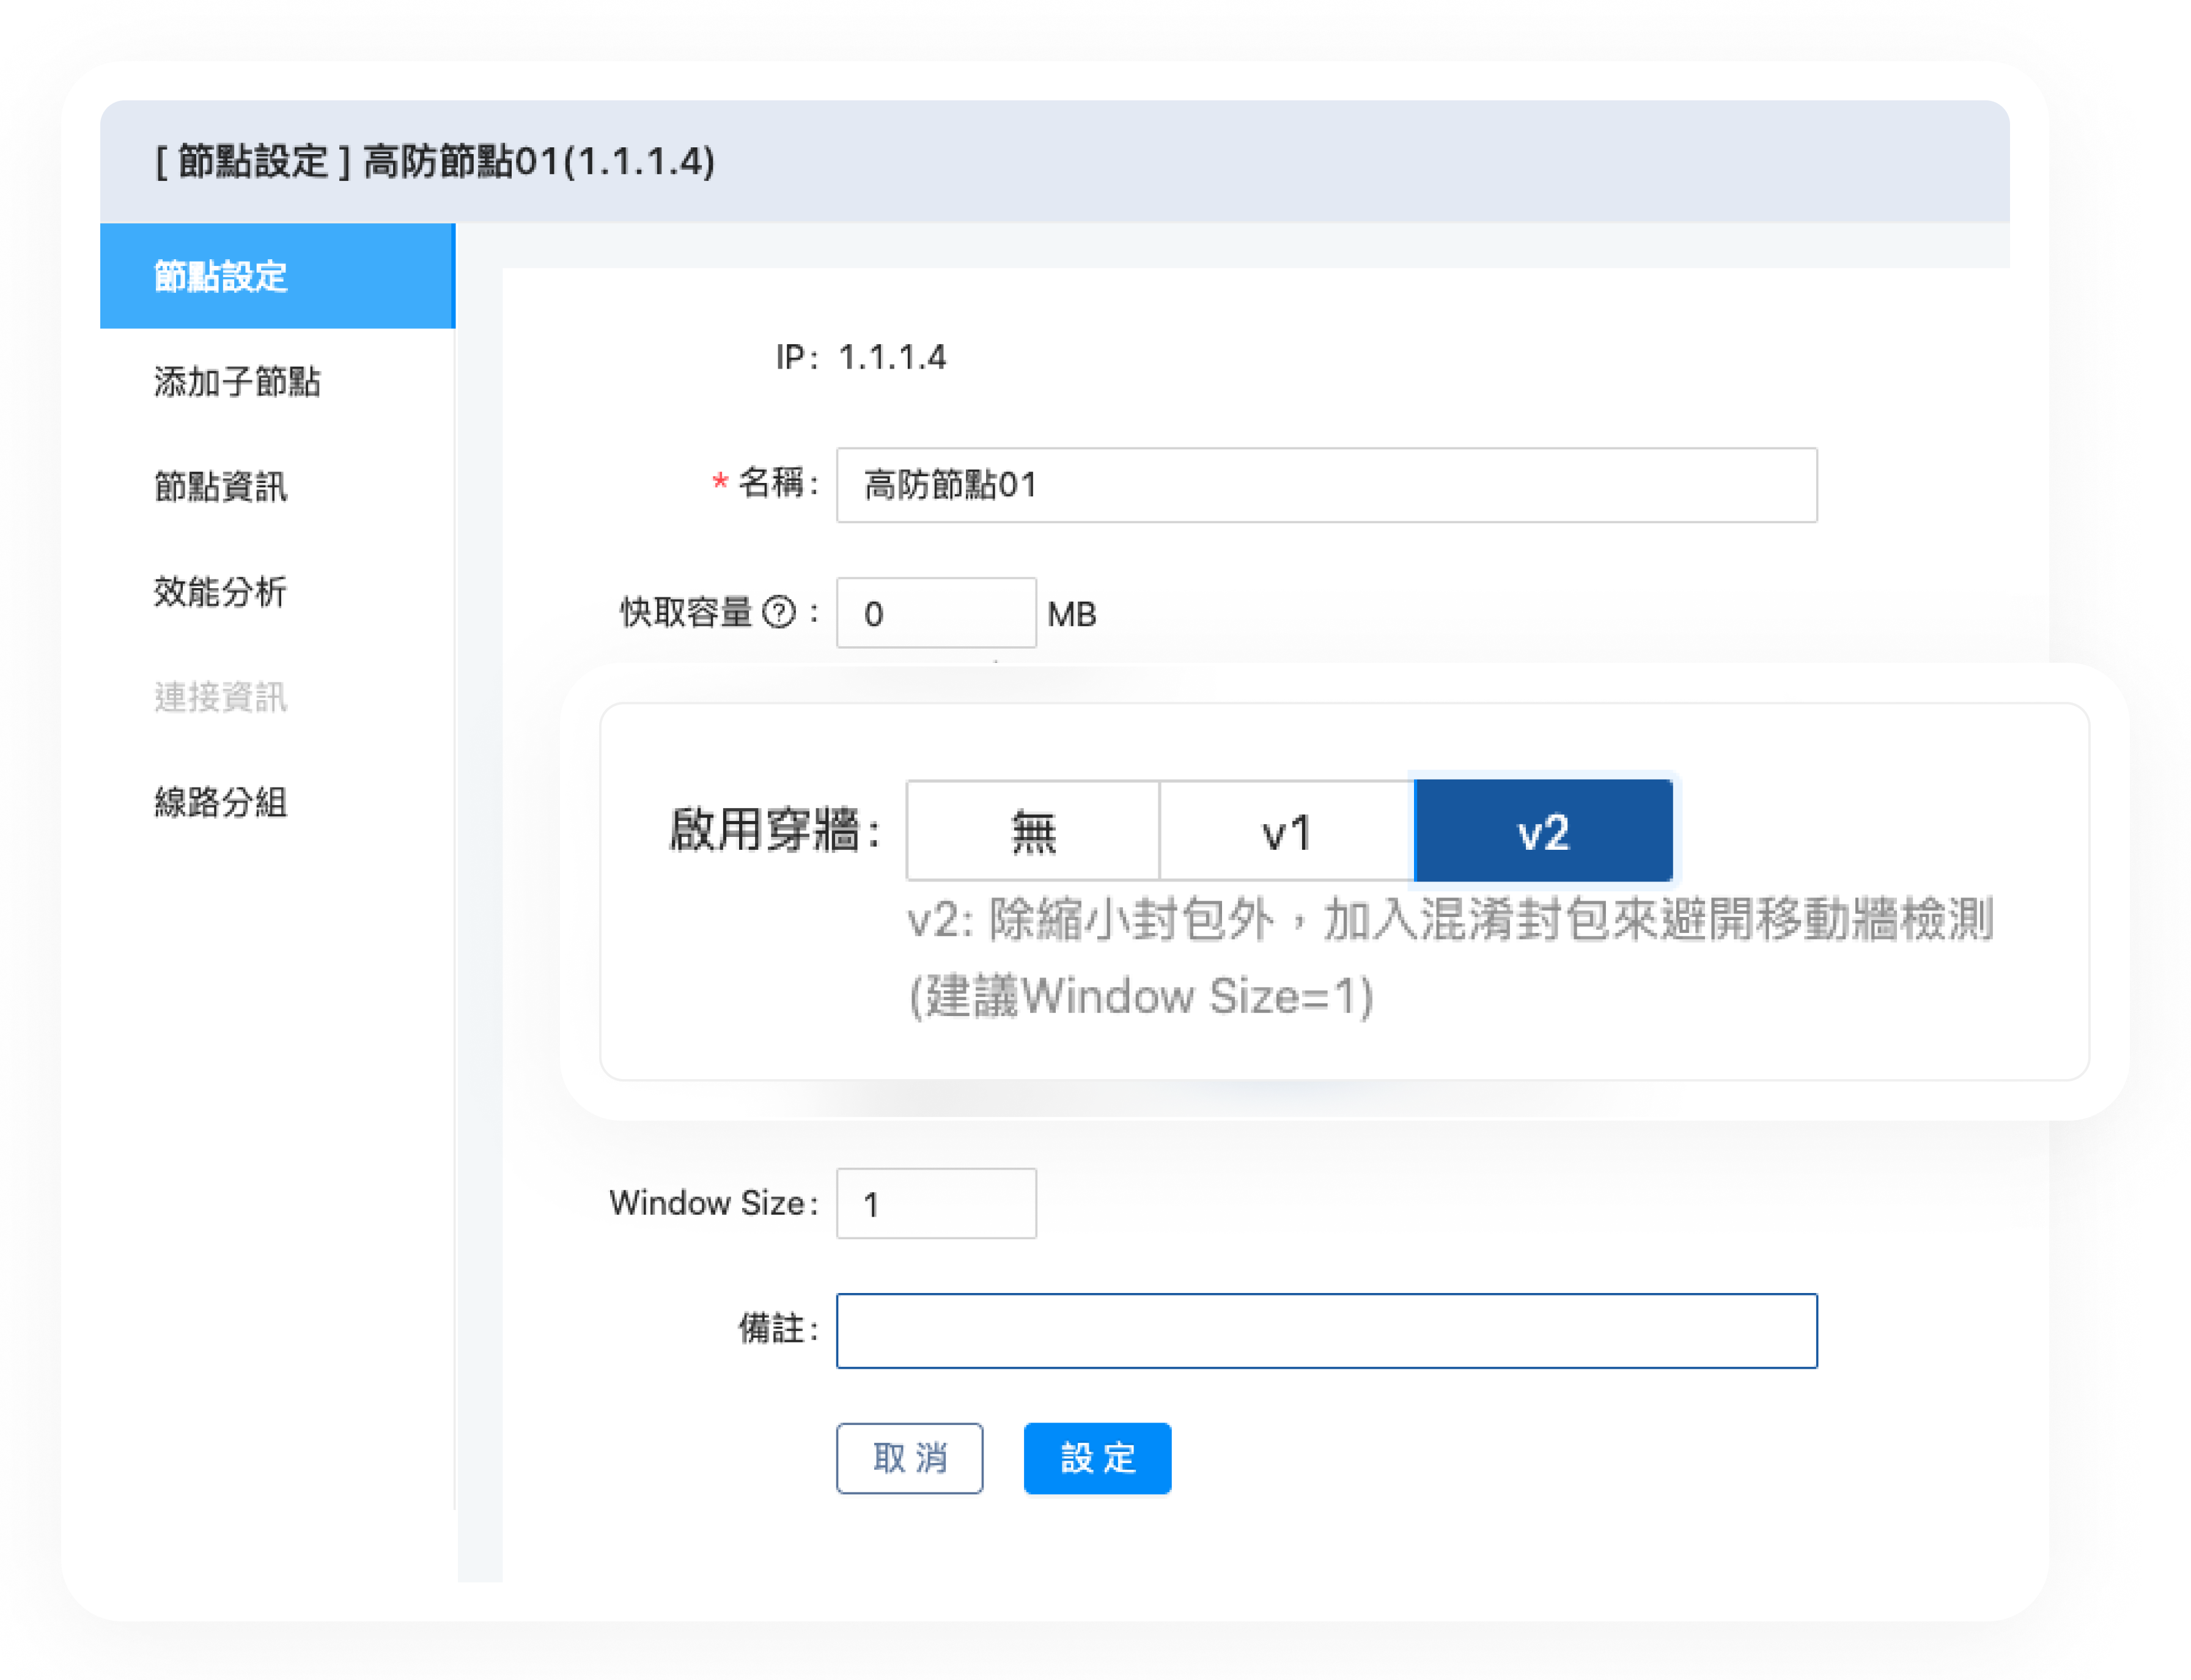Click the cache capacity help question-mark icon
Screen dimensions: 2191x1680
(x=779, y=612)
